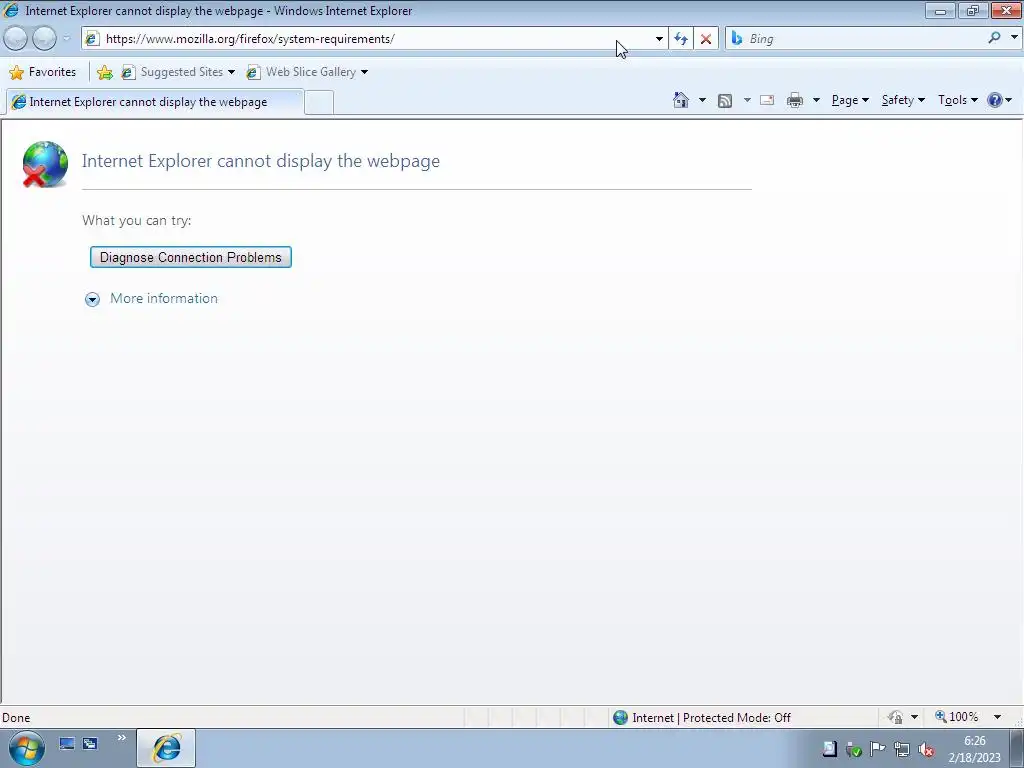Open a new blank tab
1024x768 pixels.
[319, 103]
